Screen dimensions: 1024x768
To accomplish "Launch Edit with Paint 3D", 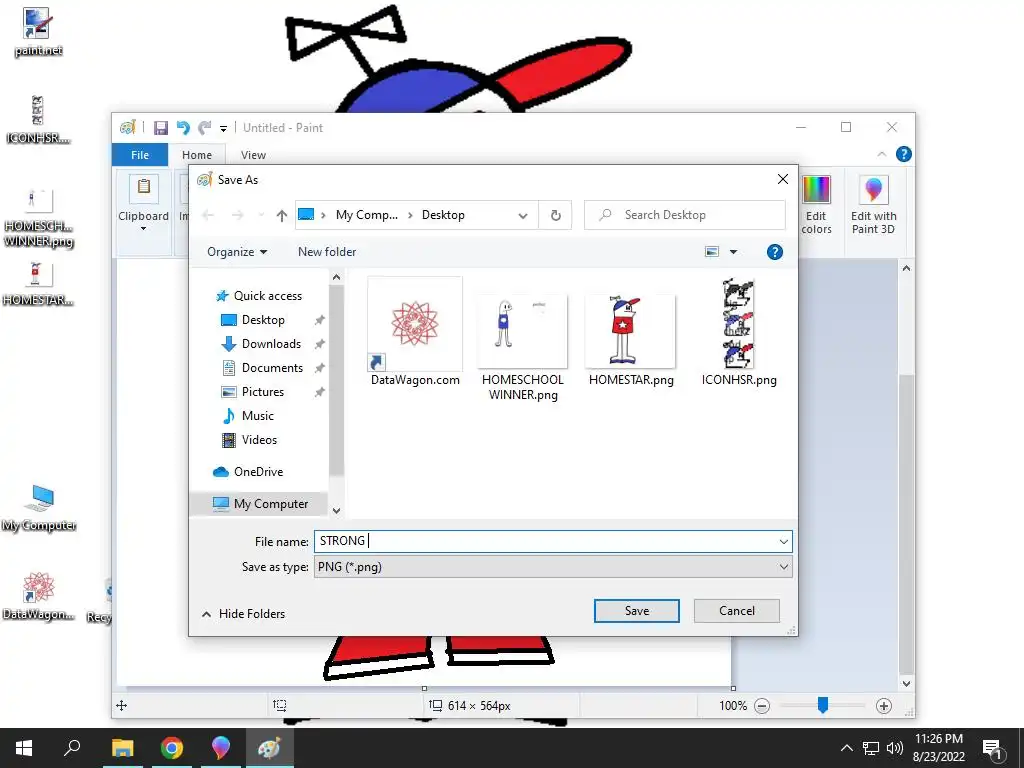I will [x=873, y=204].
